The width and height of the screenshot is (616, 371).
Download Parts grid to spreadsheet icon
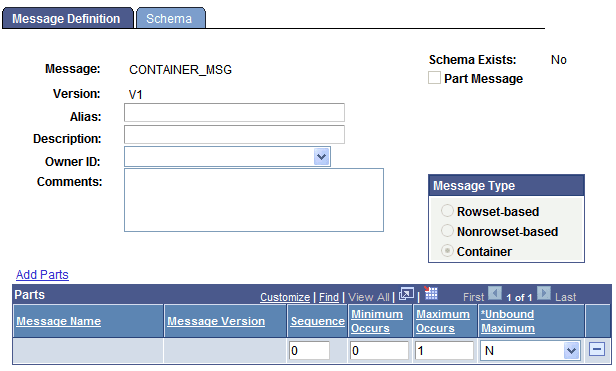[x=431, y=293]
